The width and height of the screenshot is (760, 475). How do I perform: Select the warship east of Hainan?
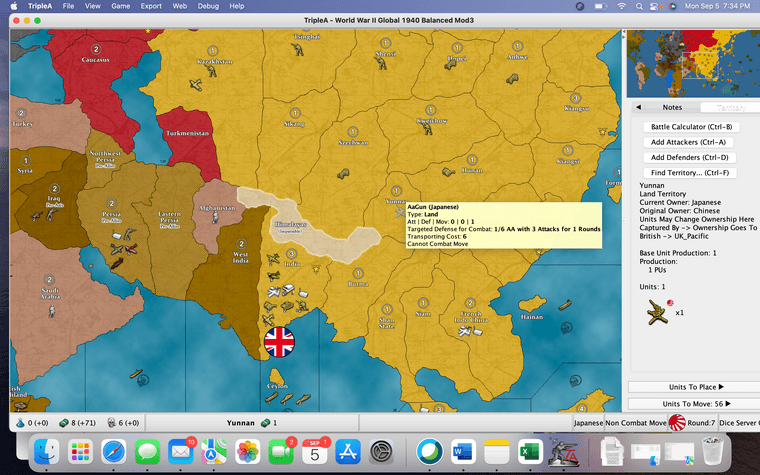tap(565, 305)
